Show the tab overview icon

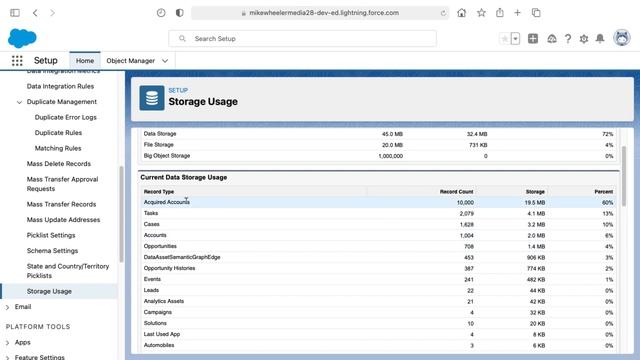coord(536,13)
